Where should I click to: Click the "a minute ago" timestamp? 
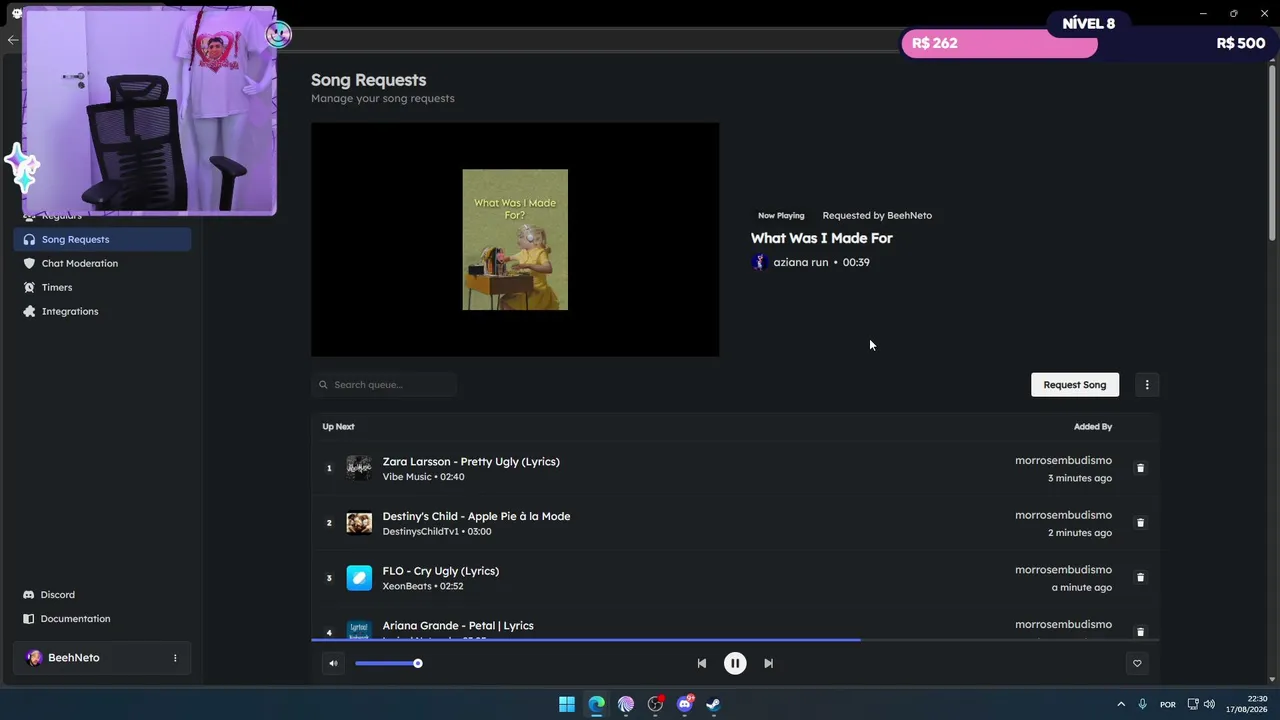(x=1082, y=588)
